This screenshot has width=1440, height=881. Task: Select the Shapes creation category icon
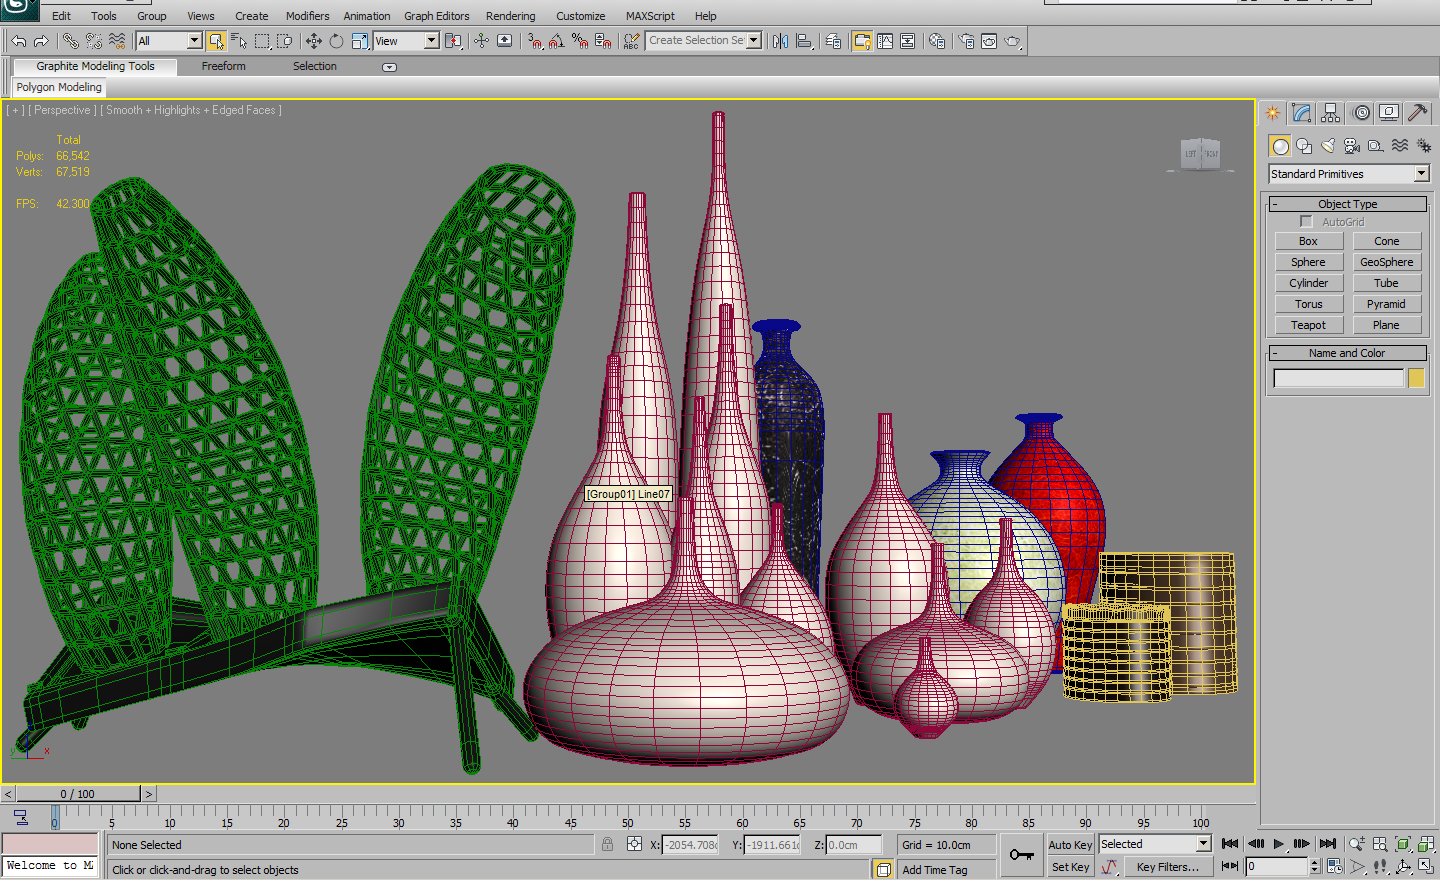click(1303, 146)
